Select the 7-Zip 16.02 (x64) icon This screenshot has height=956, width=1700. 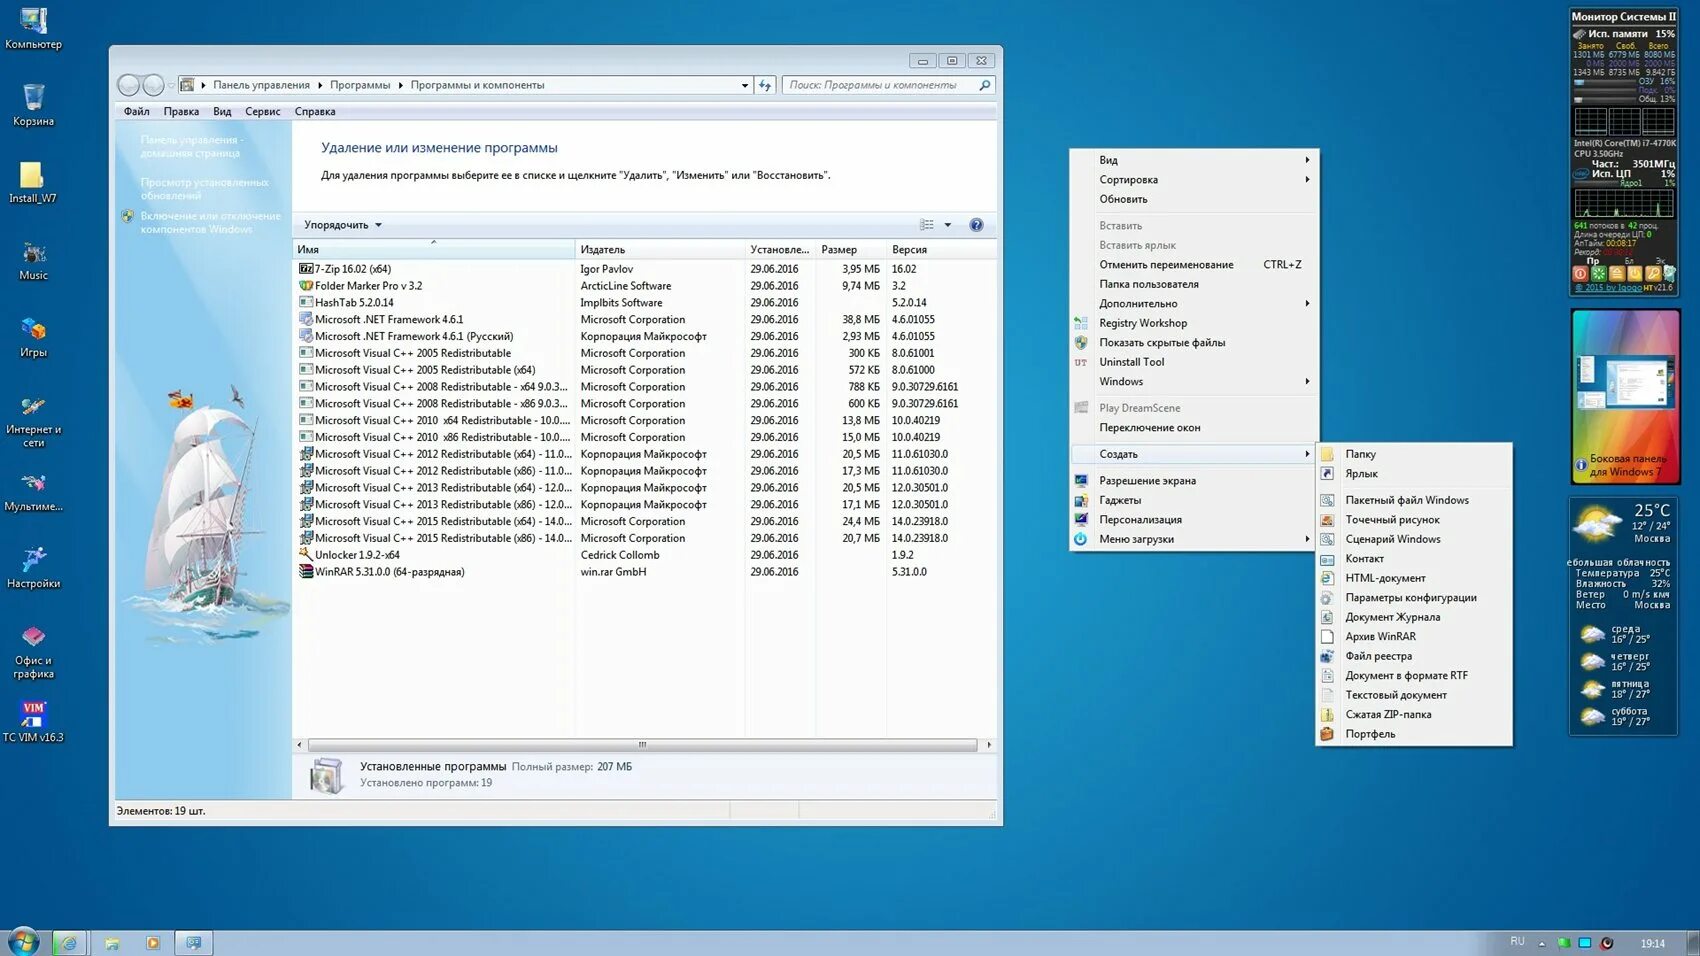306,269
